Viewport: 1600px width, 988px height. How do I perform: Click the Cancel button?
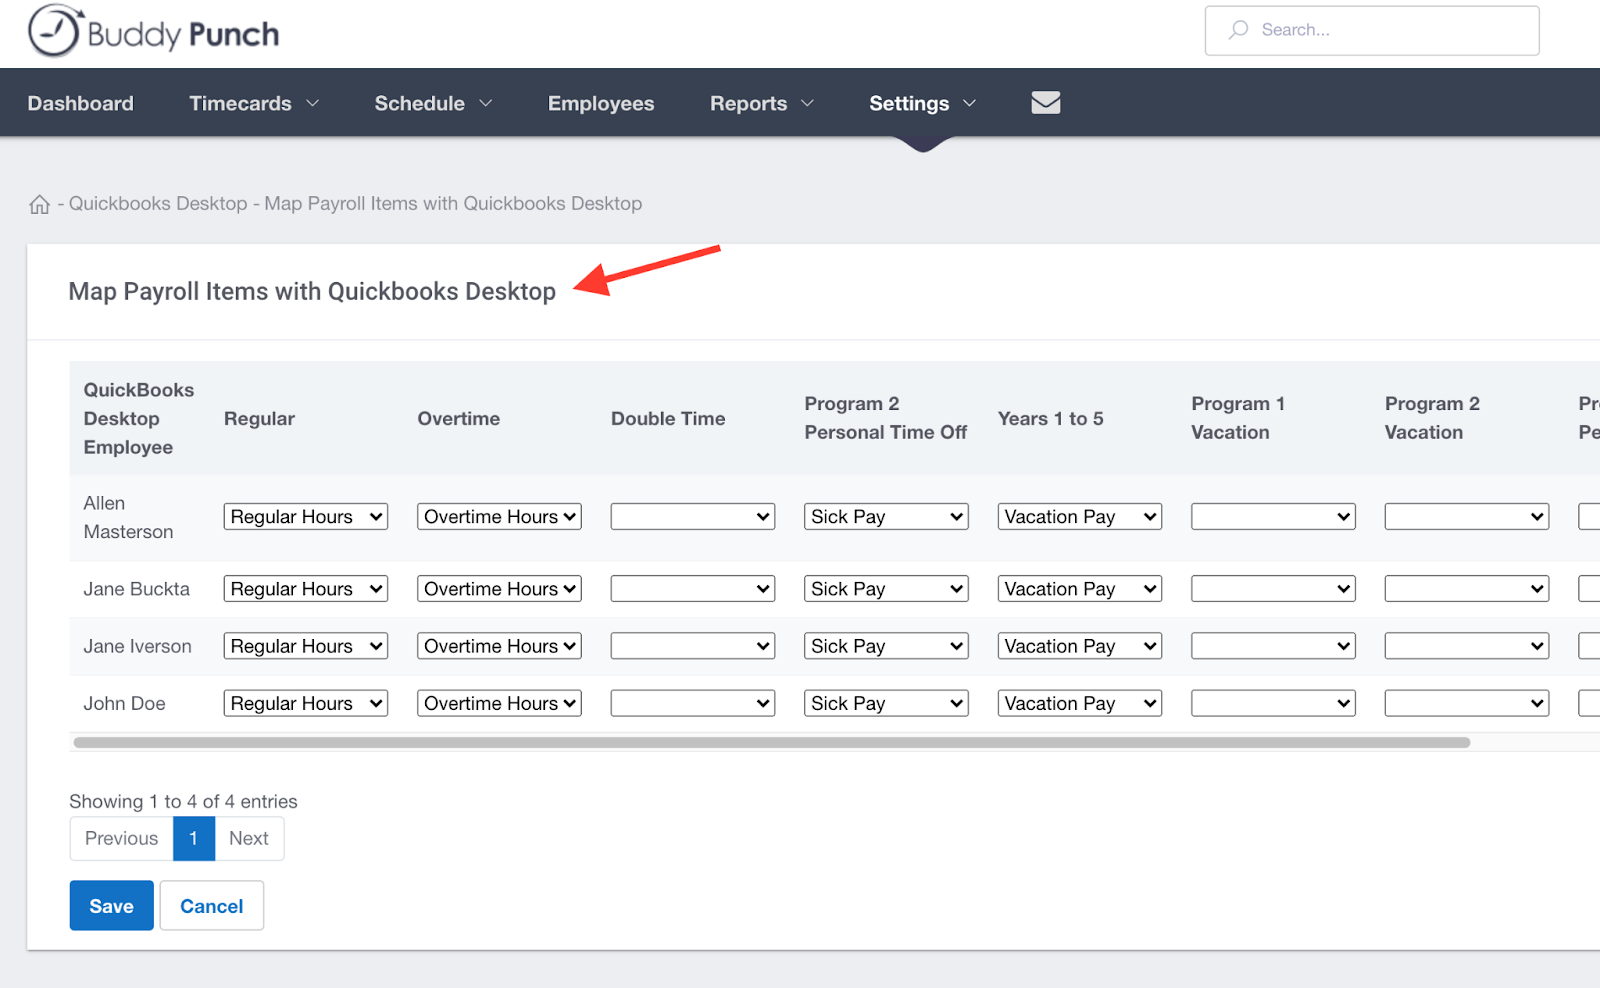[x=211, y=906]
